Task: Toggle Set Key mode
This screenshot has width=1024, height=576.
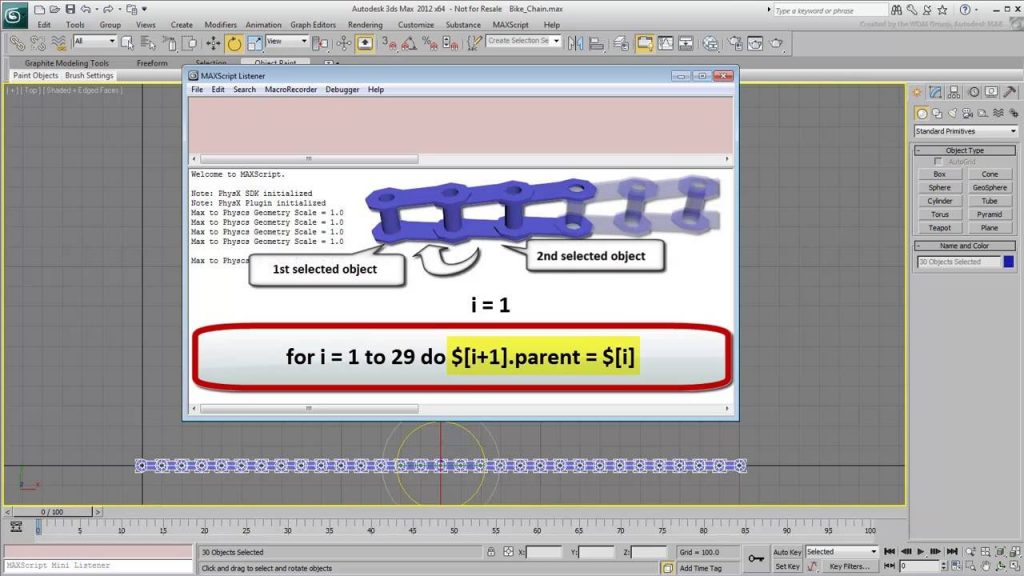Action: click(x=786, y=565)
